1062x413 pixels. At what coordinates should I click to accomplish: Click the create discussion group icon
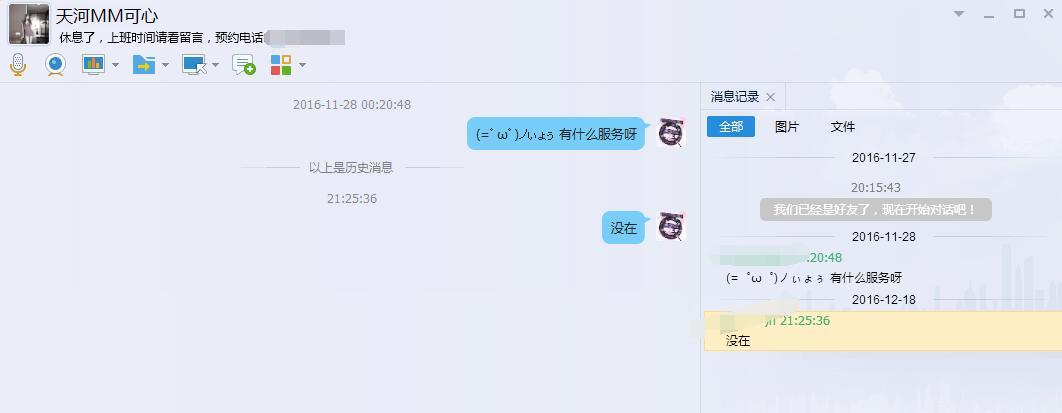click(244, 64)
